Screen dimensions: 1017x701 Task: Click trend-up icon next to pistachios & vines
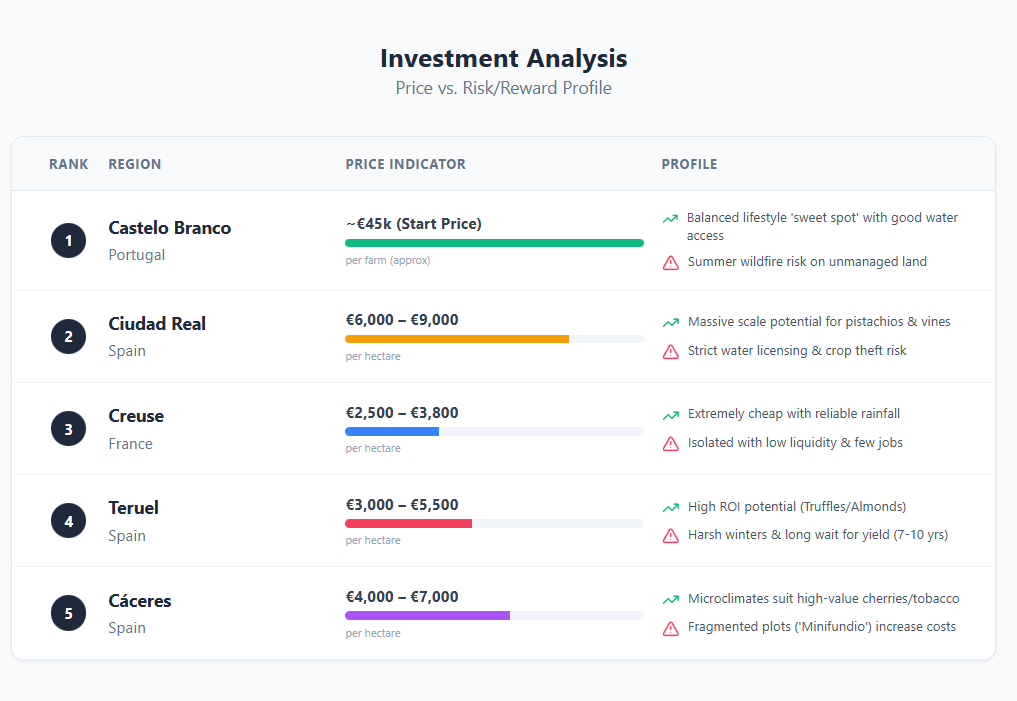670,323
